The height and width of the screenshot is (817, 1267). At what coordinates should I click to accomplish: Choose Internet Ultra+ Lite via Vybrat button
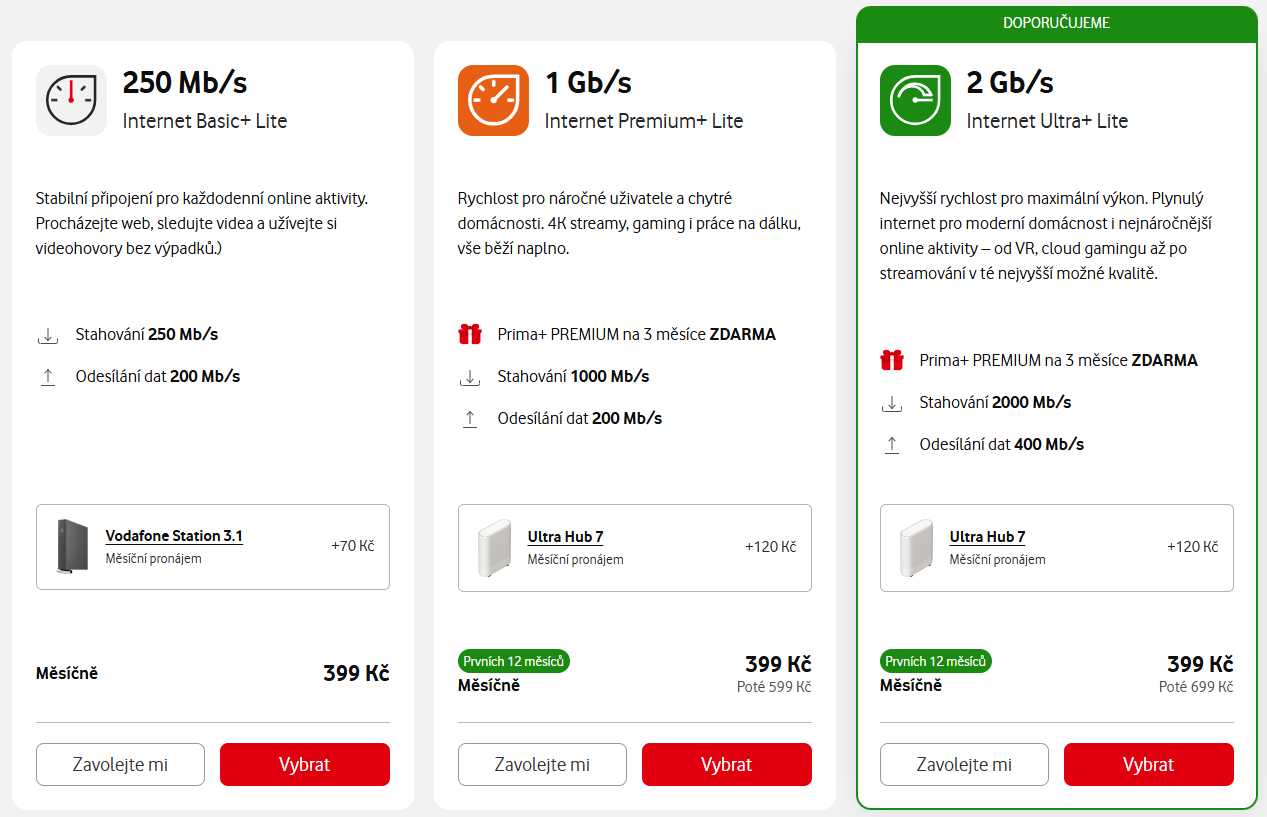[1148, 765]
